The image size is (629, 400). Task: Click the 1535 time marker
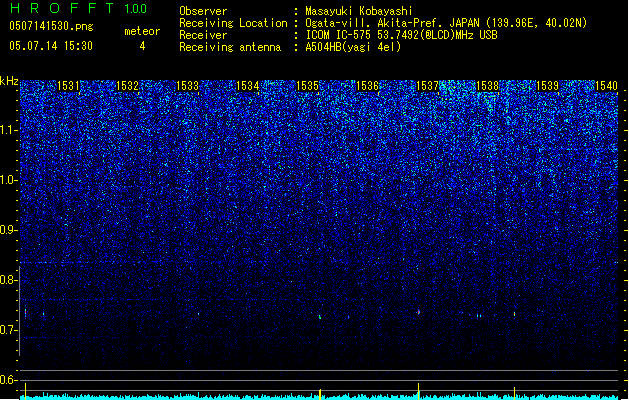[307, 86]
